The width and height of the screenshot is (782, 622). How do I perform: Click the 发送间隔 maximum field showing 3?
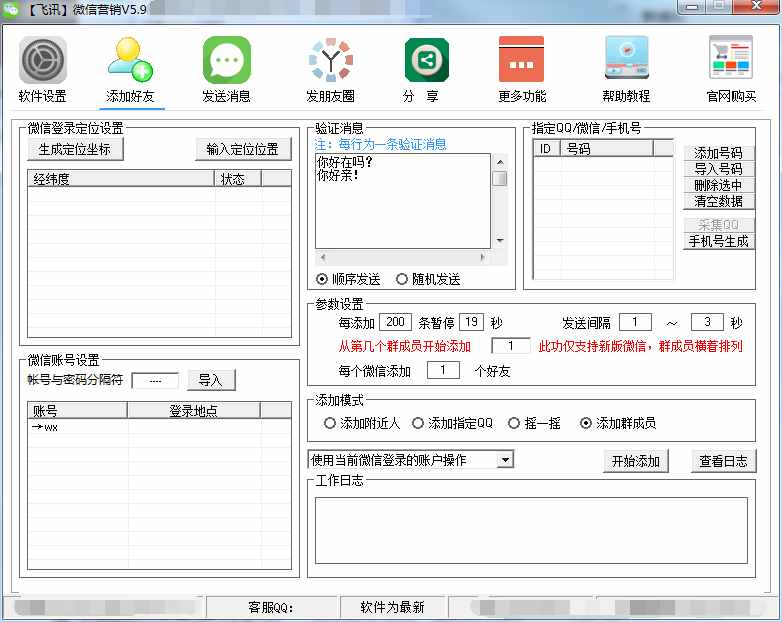[x=707, y=322]
